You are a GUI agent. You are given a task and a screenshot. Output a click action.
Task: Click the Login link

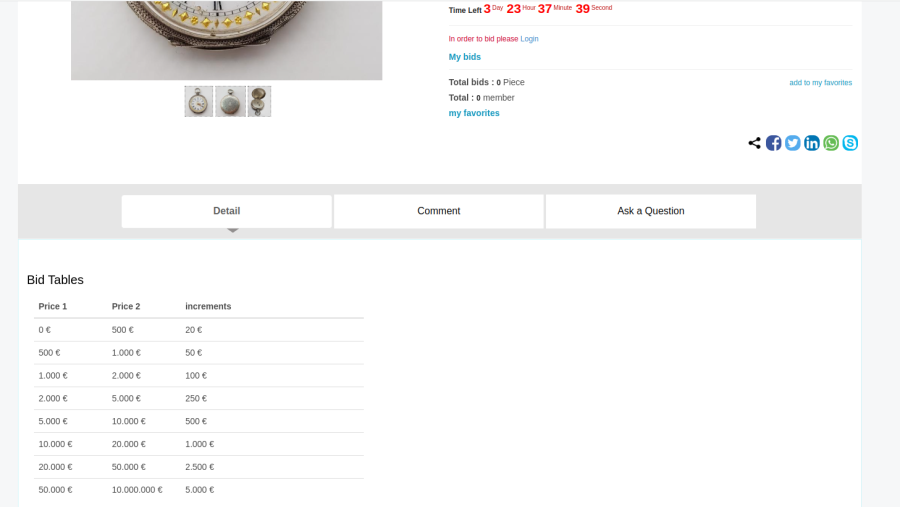pos(529,39)
